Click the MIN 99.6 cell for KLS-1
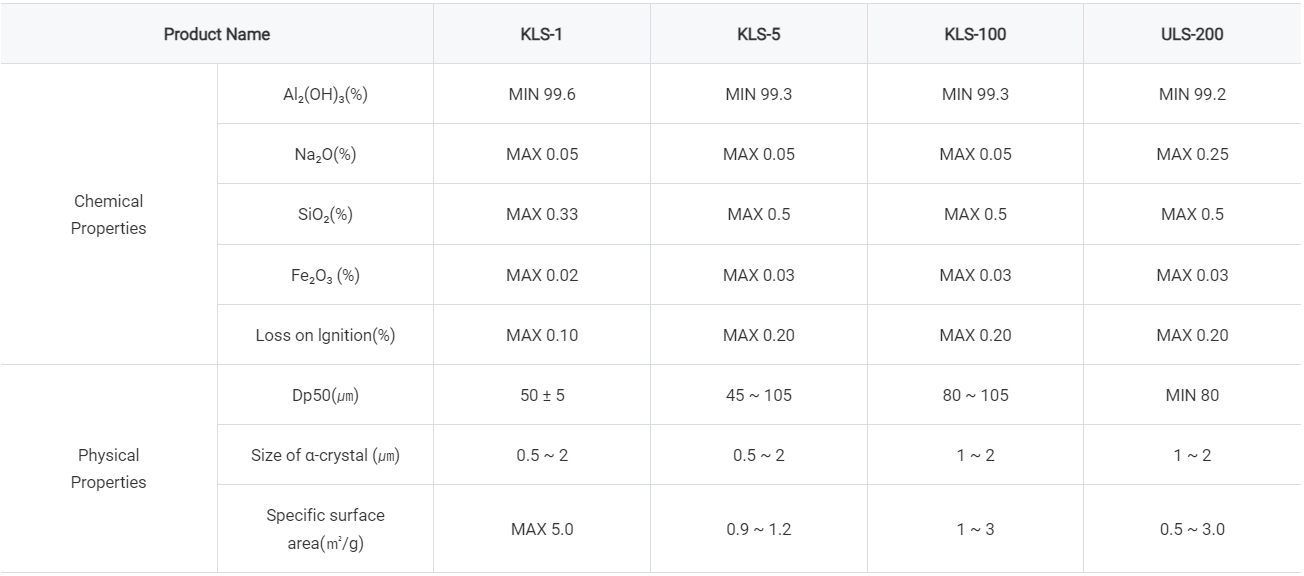1304x576 pixels. click(542, 95)
